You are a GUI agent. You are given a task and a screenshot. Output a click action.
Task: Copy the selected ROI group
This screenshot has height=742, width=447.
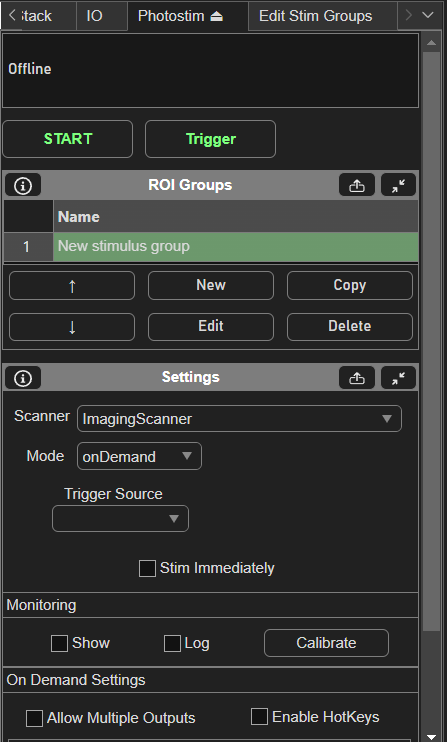[x=350, y=285]
